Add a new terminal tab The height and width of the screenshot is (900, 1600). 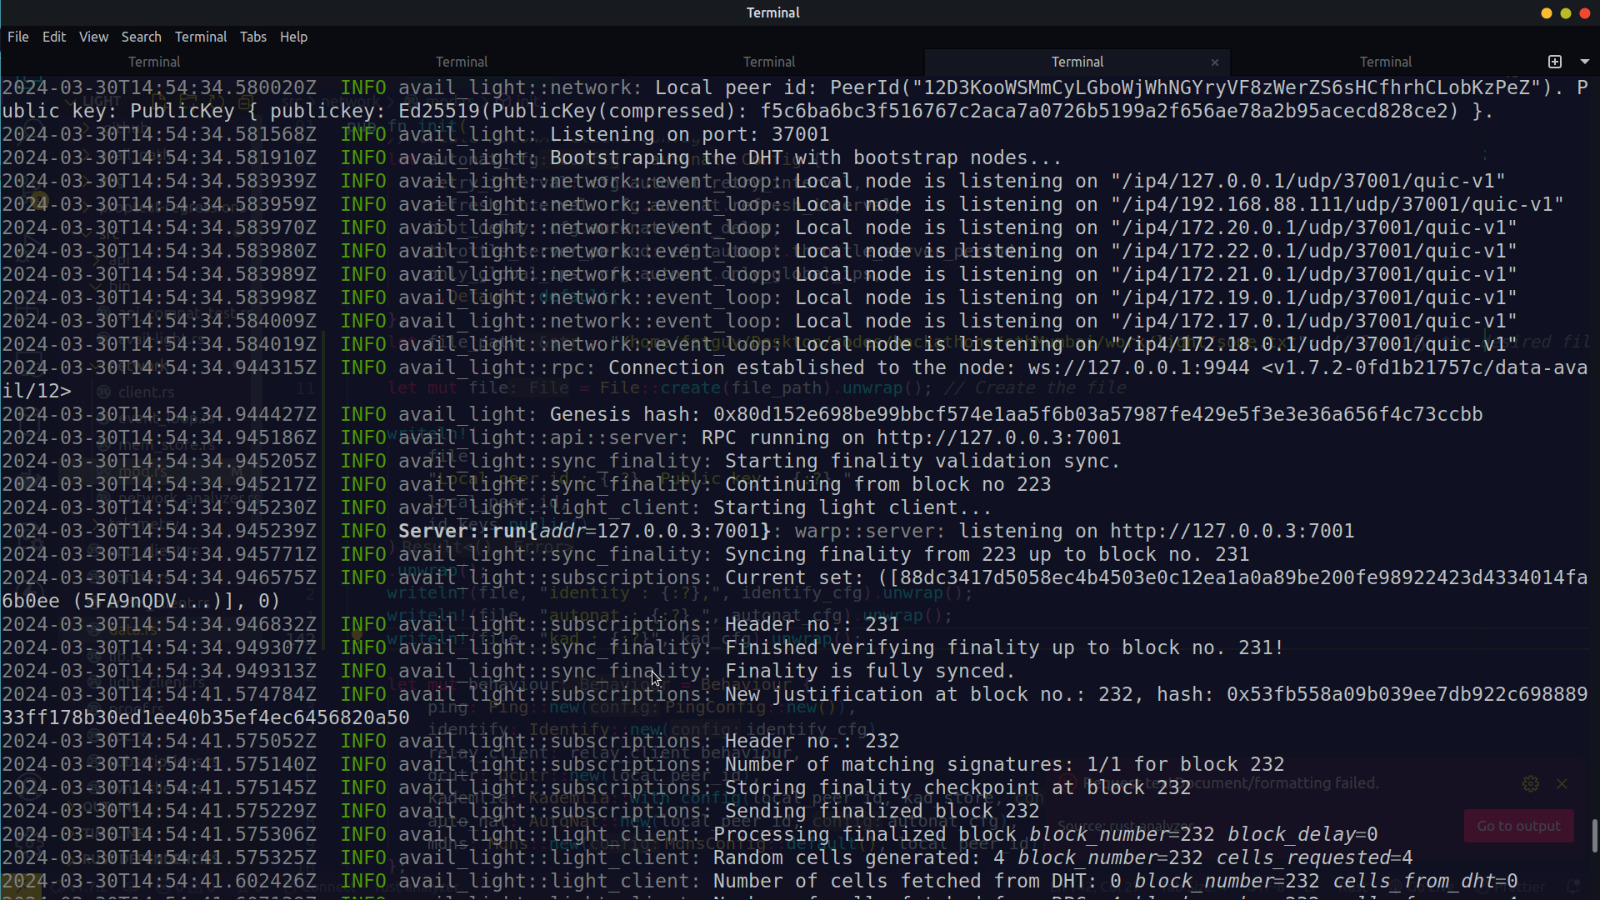[x=1555, y=62]
